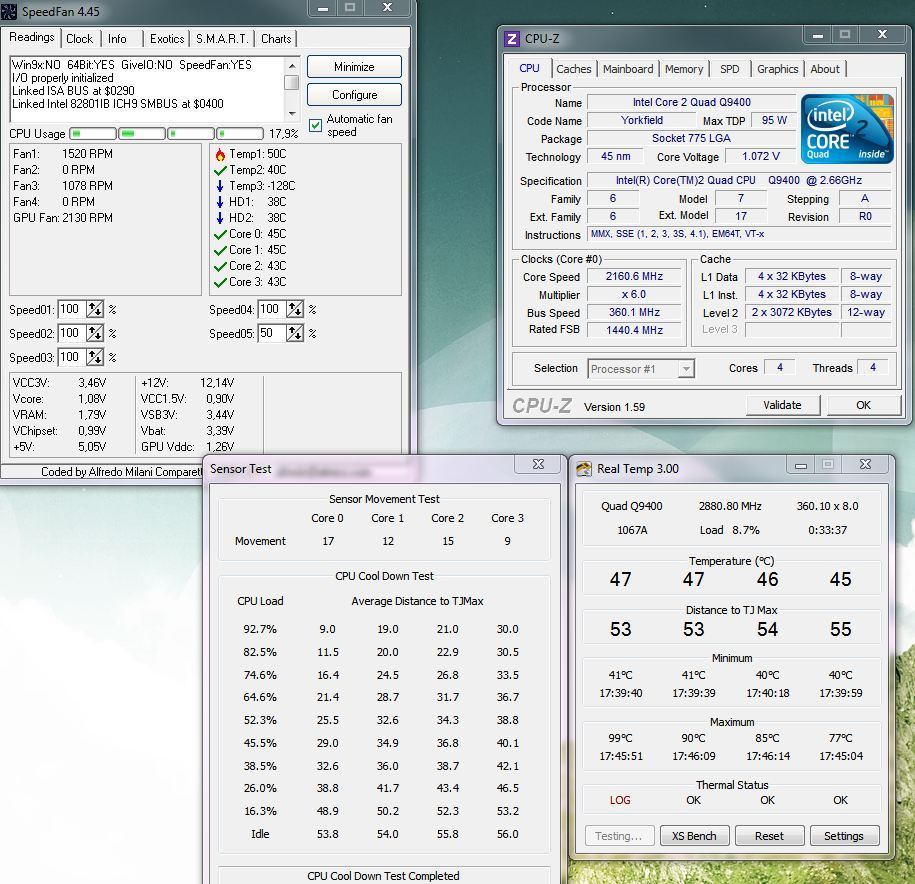Click the Rated FSB value 1440.4 MHz
This screenshot has width=915, height=884.
[634, 330]
